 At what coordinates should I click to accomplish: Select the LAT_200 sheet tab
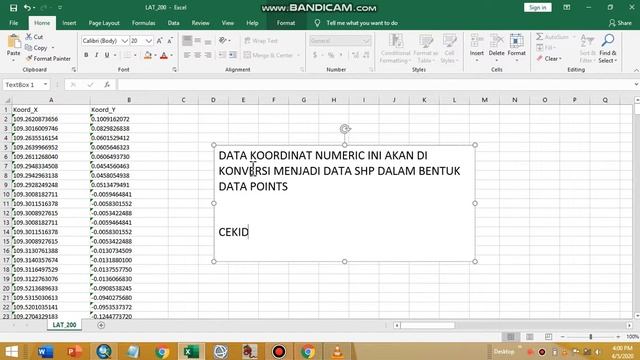[64, 324]
